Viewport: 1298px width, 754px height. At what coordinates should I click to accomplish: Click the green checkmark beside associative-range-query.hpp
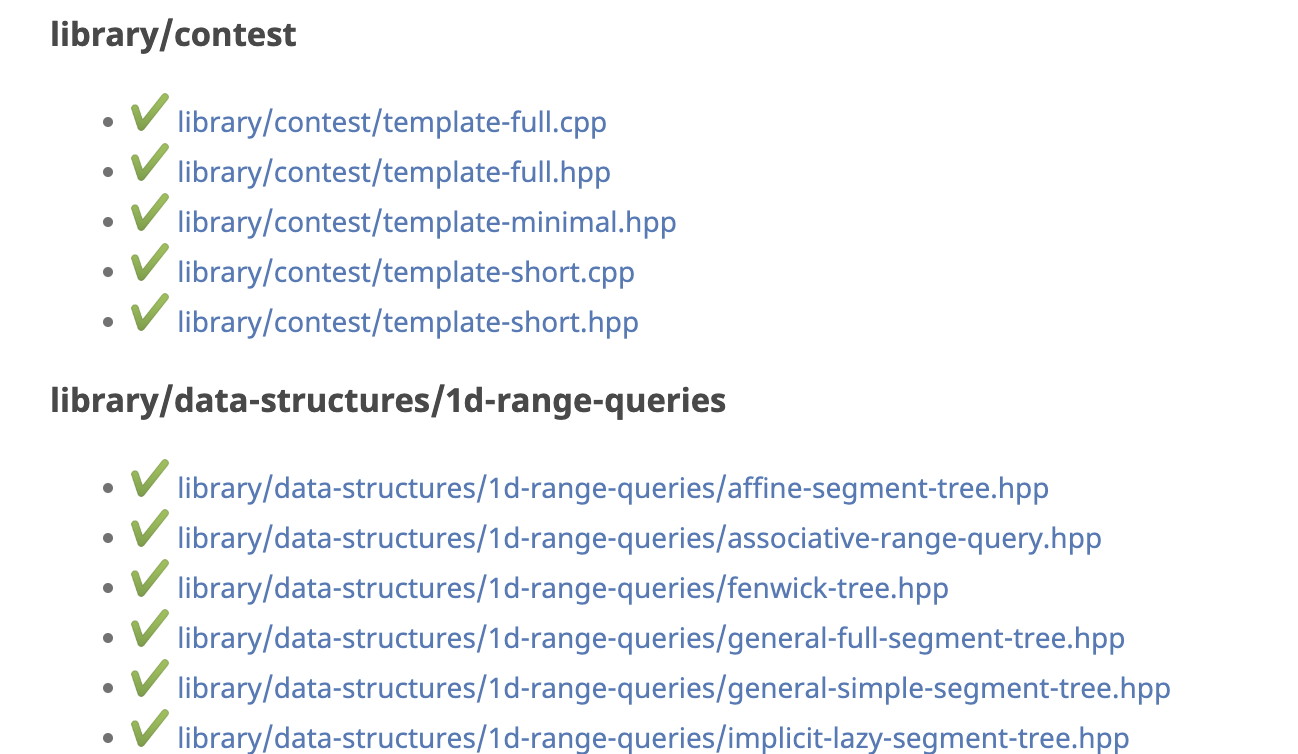(148, 532)
